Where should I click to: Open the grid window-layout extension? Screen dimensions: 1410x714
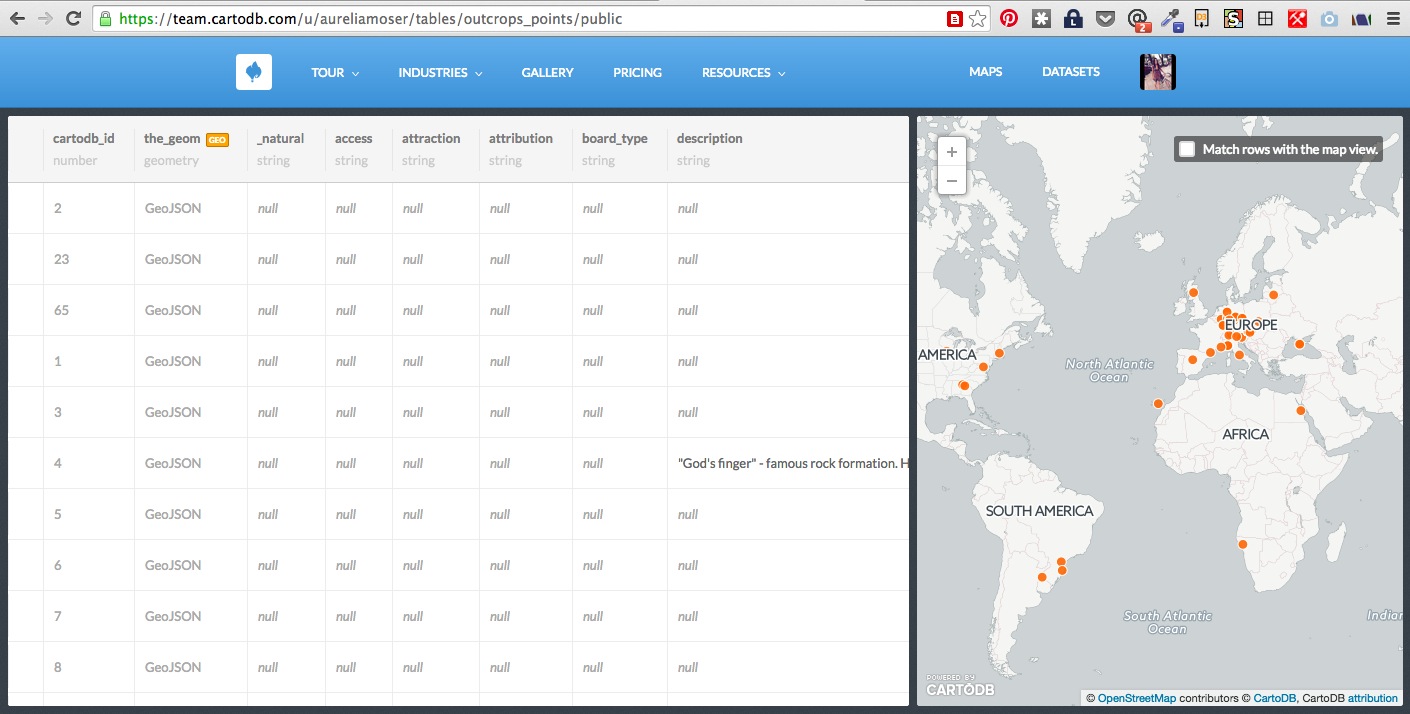(x=1265, y=18)
